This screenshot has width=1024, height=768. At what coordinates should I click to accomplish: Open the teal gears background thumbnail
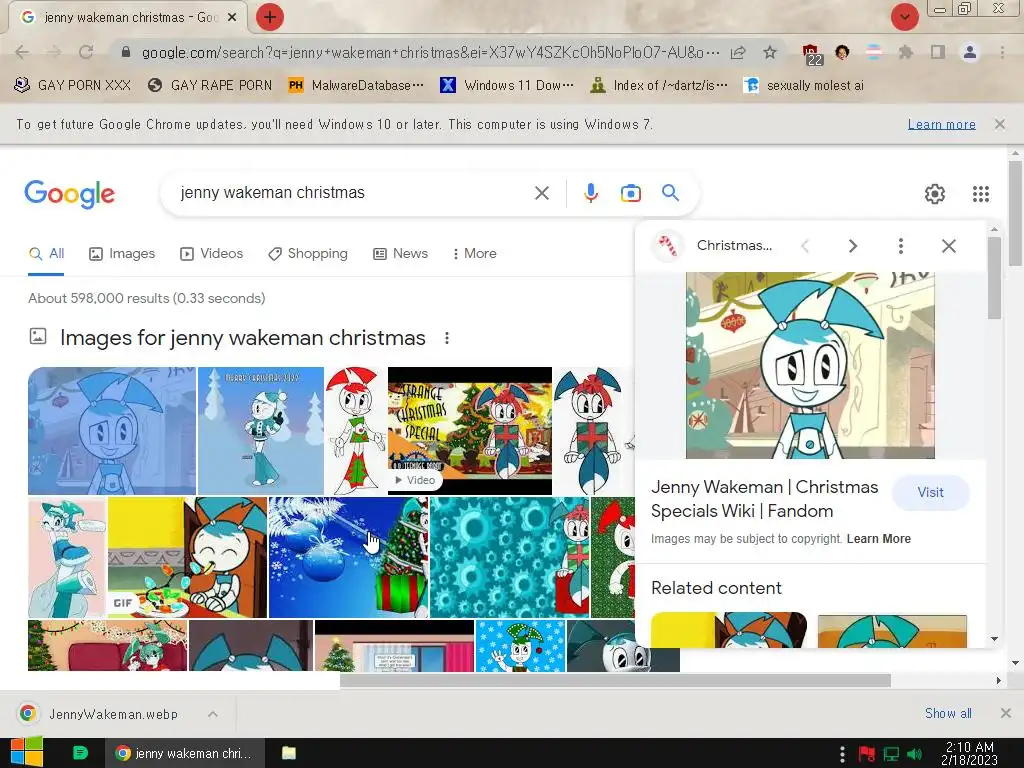(509, 557)
